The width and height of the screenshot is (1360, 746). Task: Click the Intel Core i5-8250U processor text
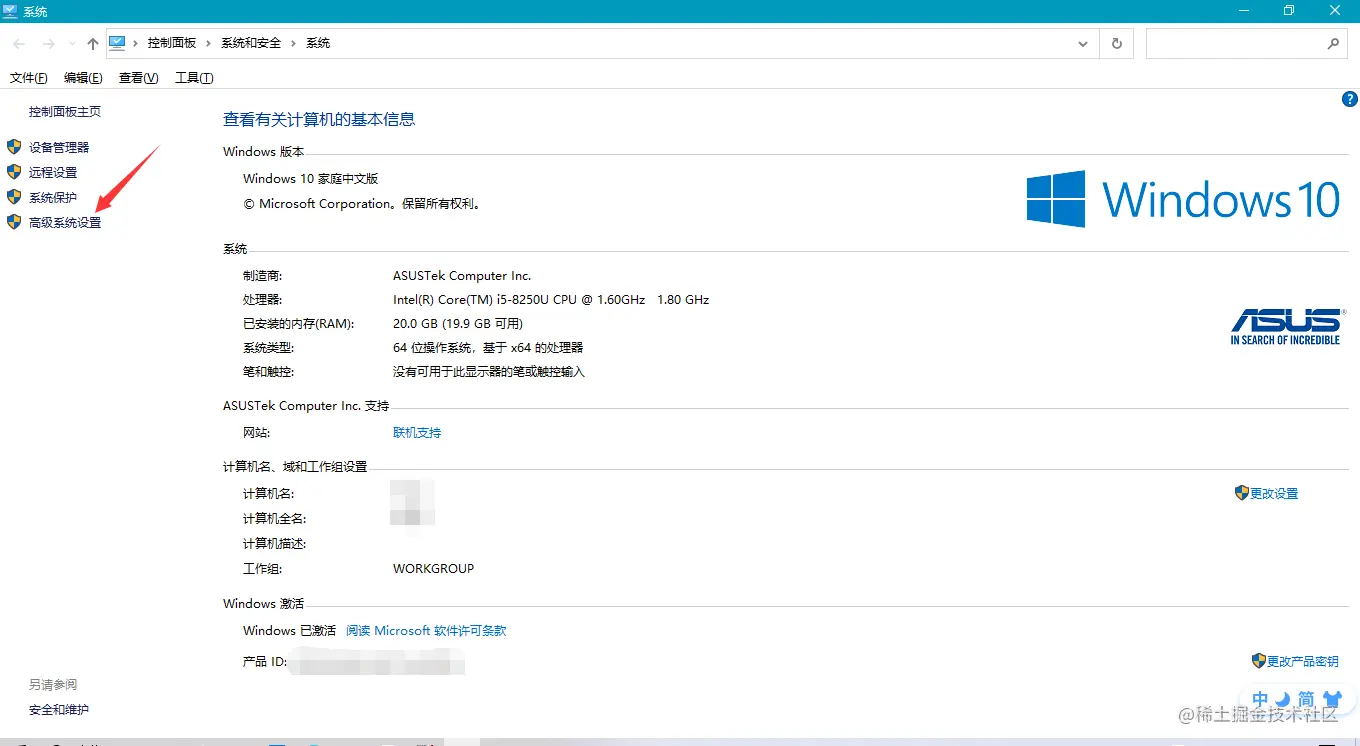(x=551, y=300)
